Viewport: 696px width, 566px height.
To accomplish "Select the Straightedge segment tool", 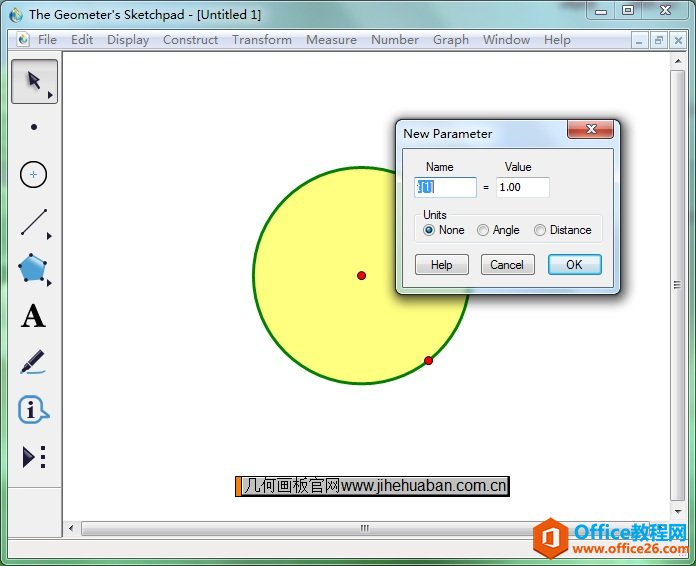I will pyautogui.click(x=34, y=222).
